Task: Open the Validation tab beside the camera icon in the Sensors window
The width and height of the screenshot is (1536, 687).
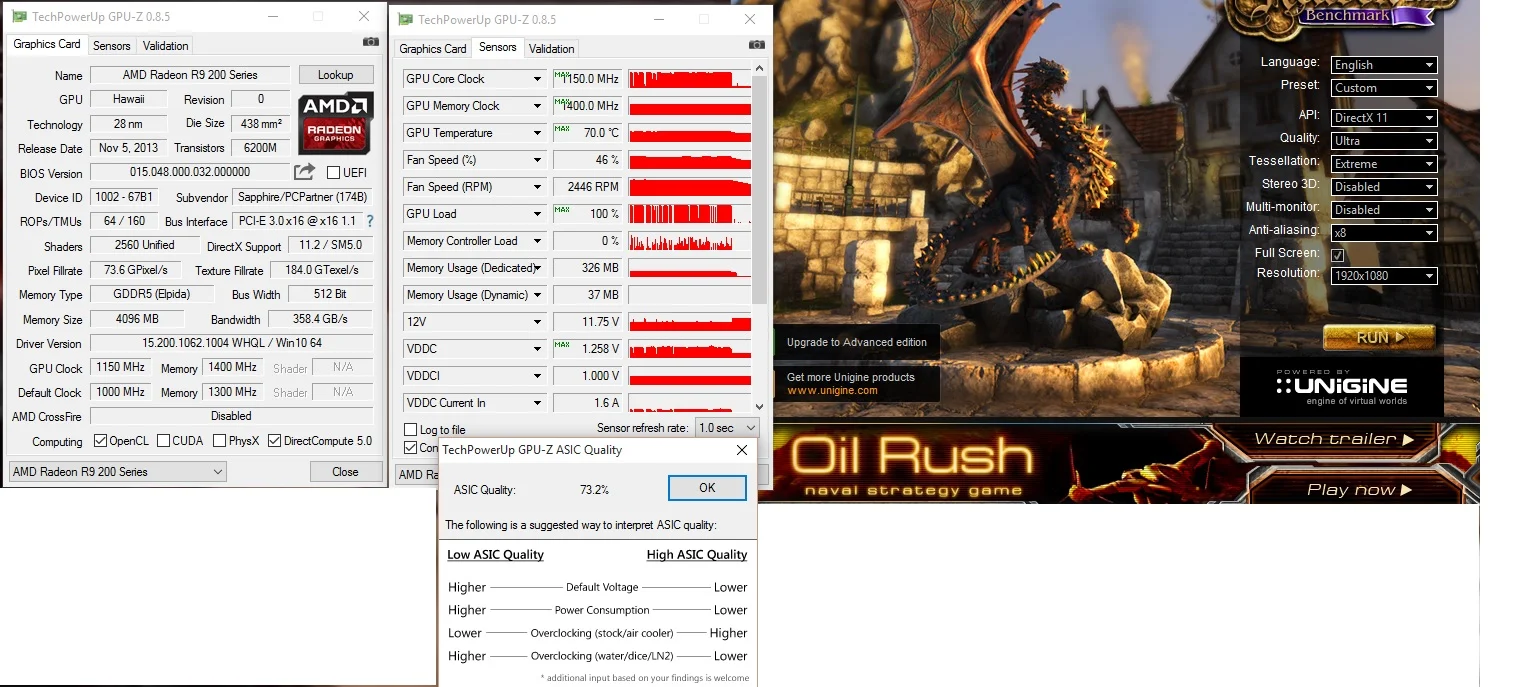Action: [x=552, y=49]
